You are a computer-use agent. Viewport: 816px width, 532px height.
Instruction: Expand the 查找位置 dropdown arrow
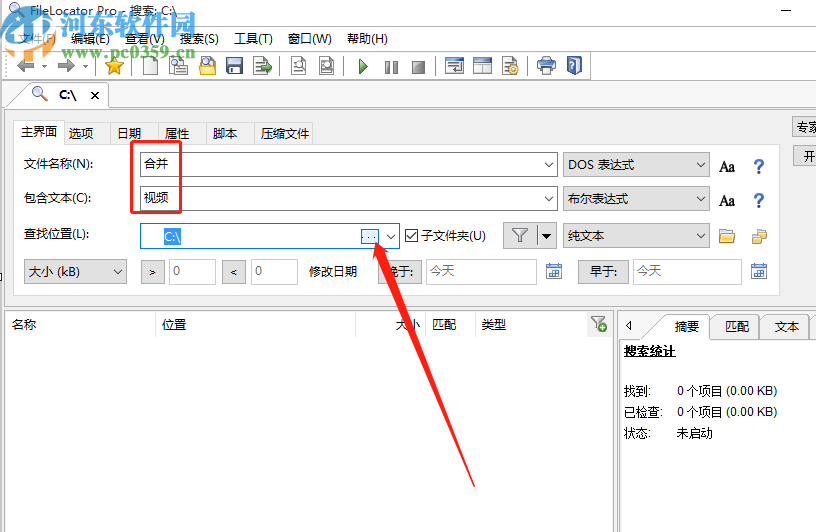pyautogui.click(x=391, y=237)
